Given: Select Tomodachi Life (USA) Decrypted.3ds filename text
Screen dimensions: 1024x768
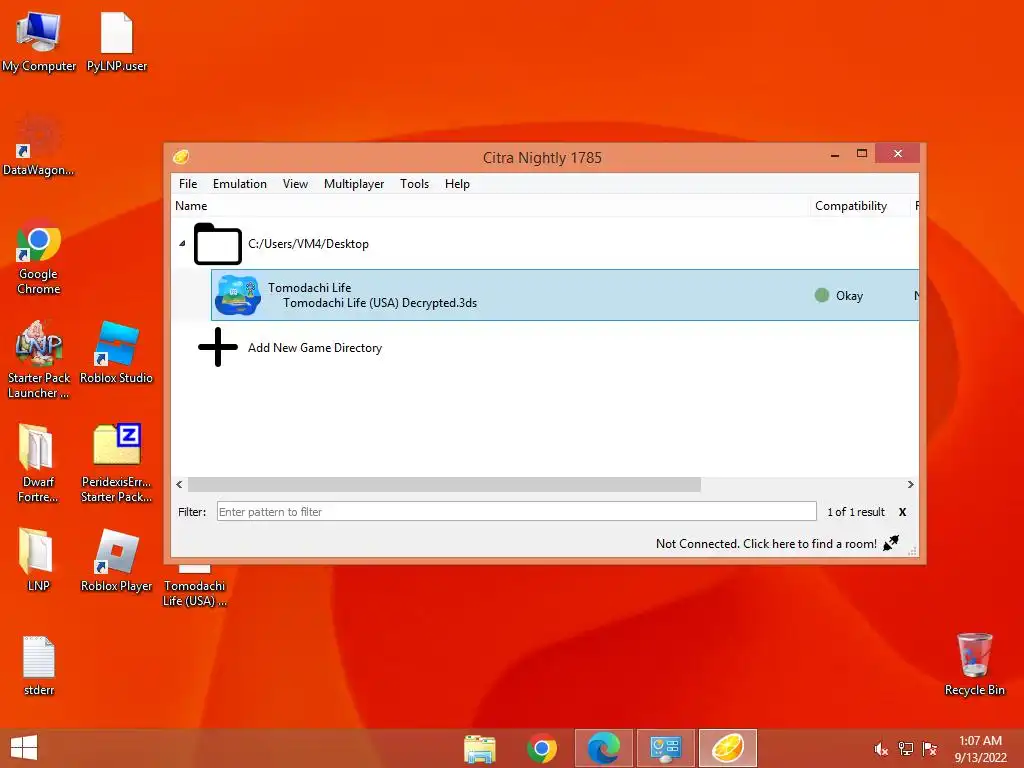Looking at the screenshot, I should [x=379, y=303].
